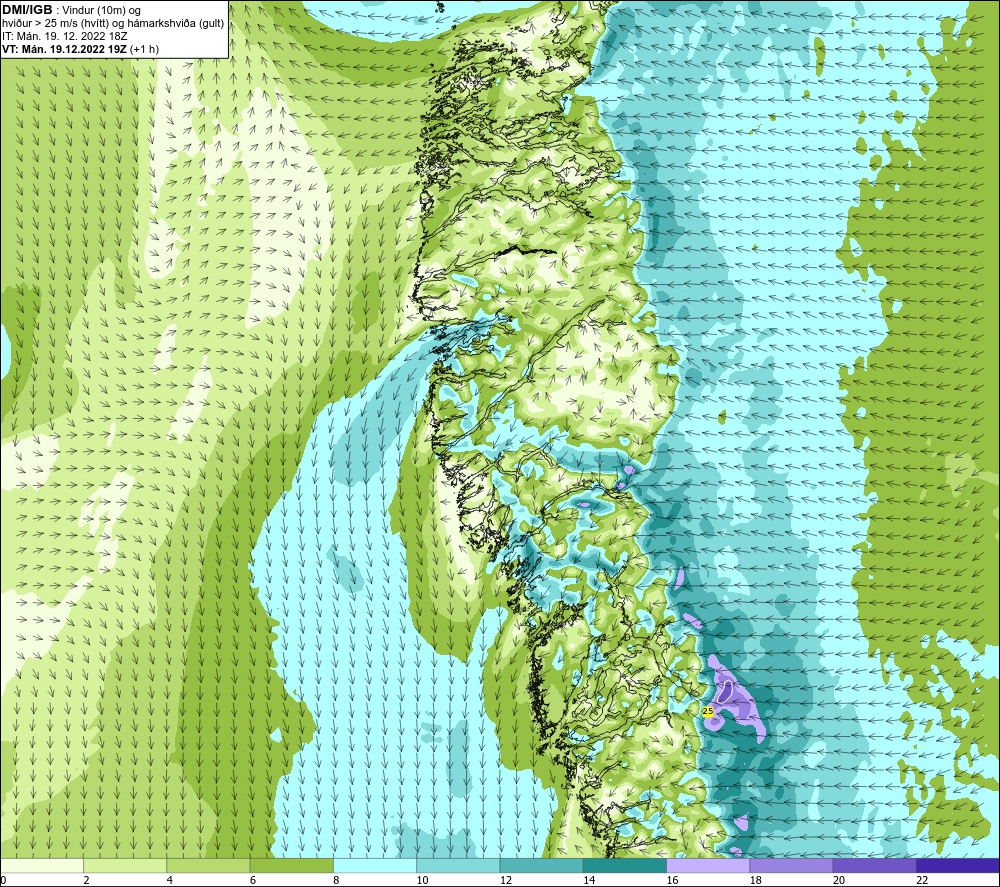Click the legend tick label "18"
The image size is (1000, 887).
pyautogui.click(x=756, y=880)
